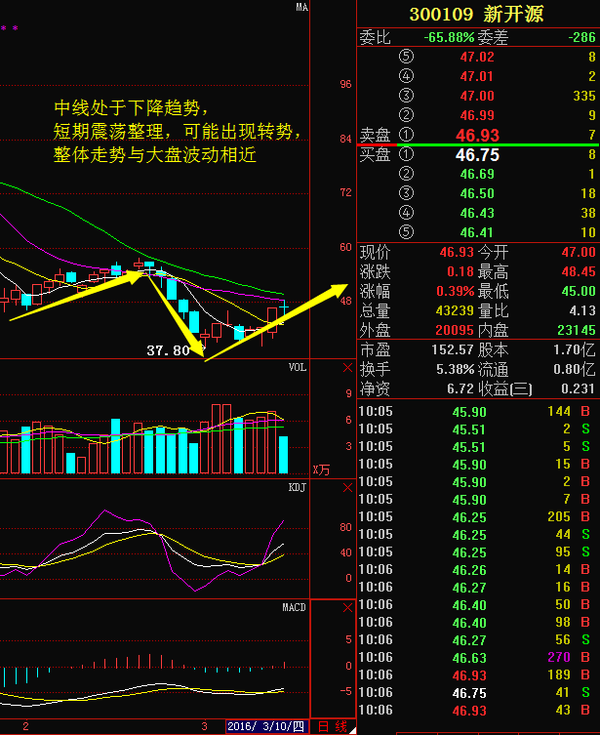
Task: Click the MA indicator label
Action: pyautogui.click(x=301, y=8)
